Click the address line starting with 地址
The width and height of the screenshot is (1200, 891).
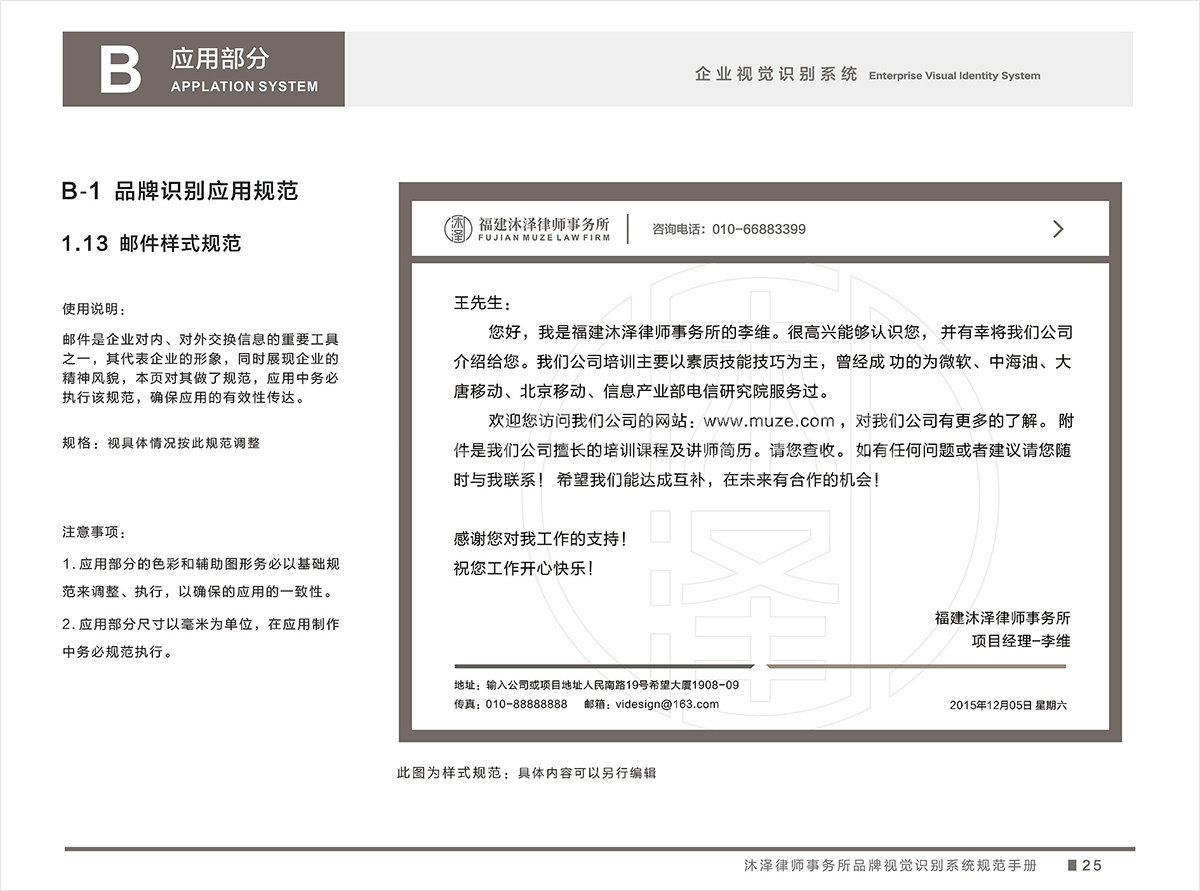pos(596,685)
